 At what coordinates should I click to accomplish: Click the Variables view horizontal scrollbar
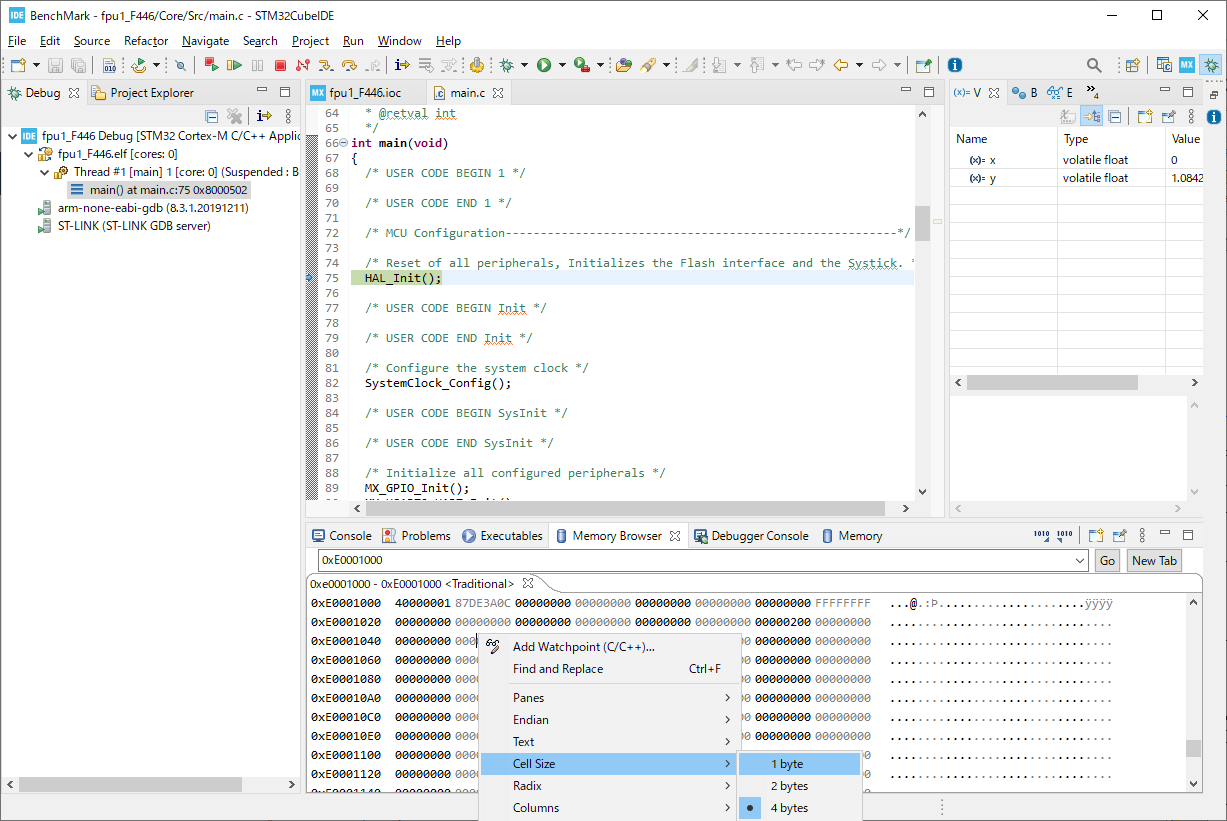coord(1052,383)
